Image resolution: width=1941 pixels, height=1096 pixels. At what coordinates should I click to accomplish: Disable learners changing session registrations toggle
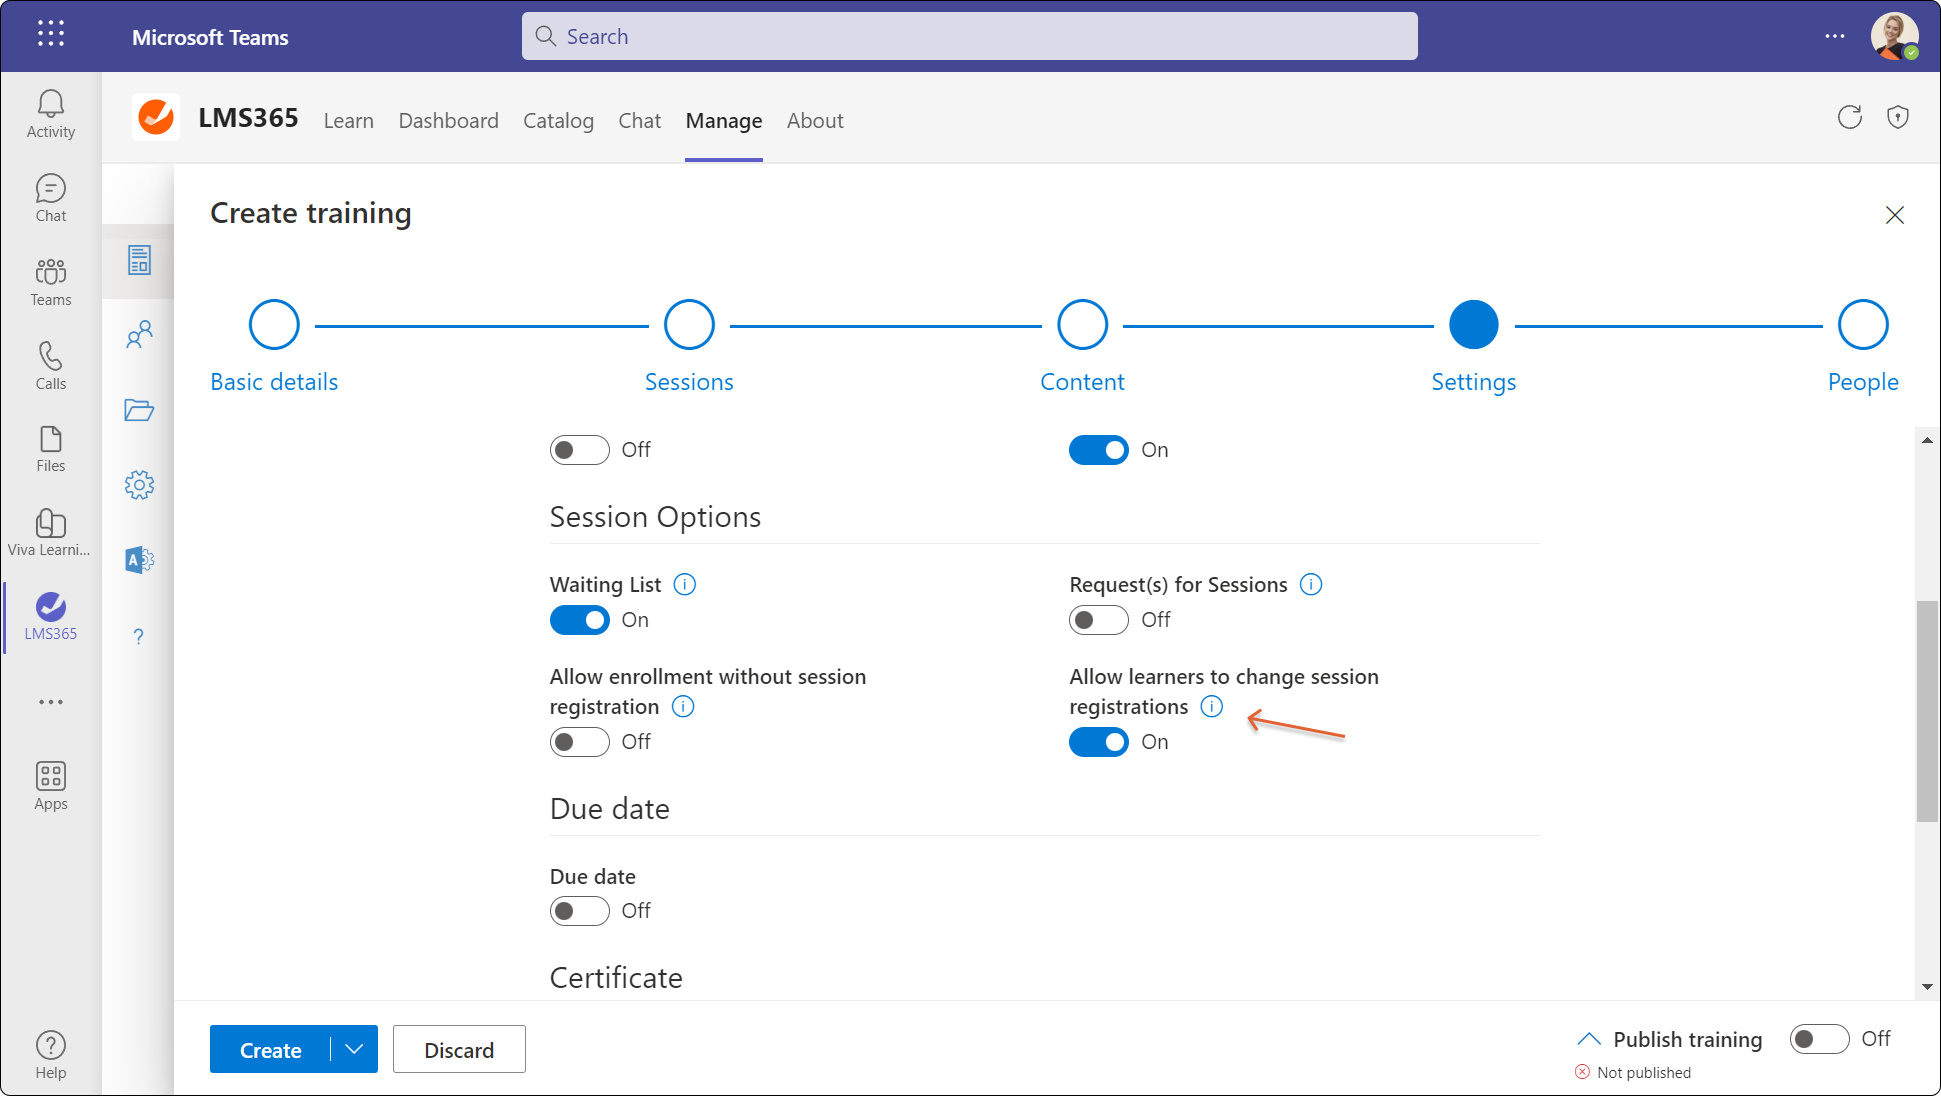[1098, 742]
